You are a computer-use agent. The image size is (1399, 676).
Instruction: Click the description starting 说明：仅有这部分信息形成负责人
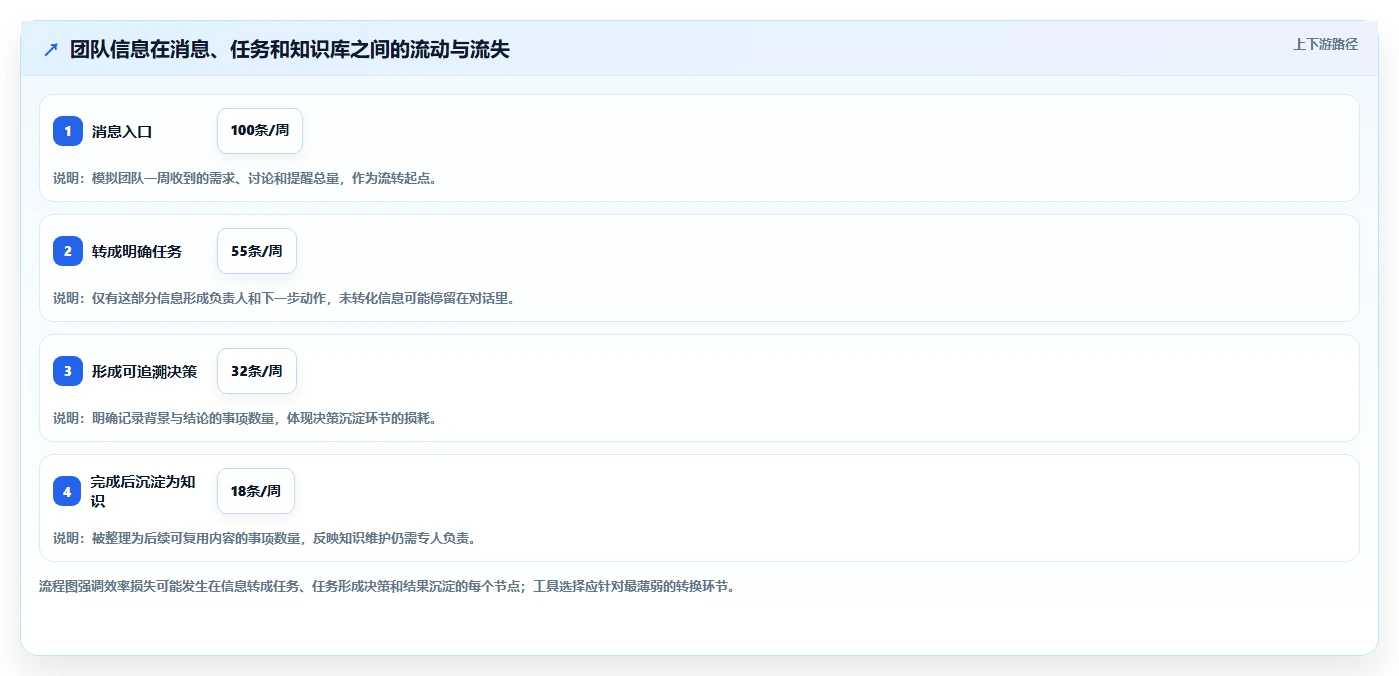(284, 298)
